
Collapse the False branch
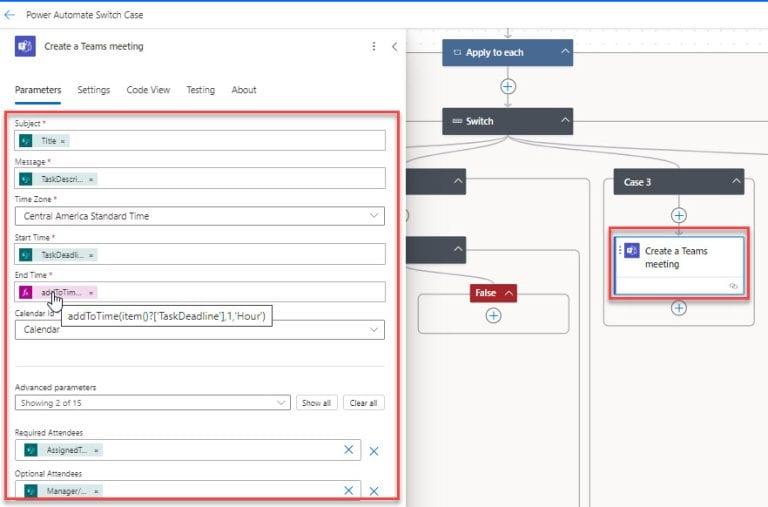pos(509,293)
